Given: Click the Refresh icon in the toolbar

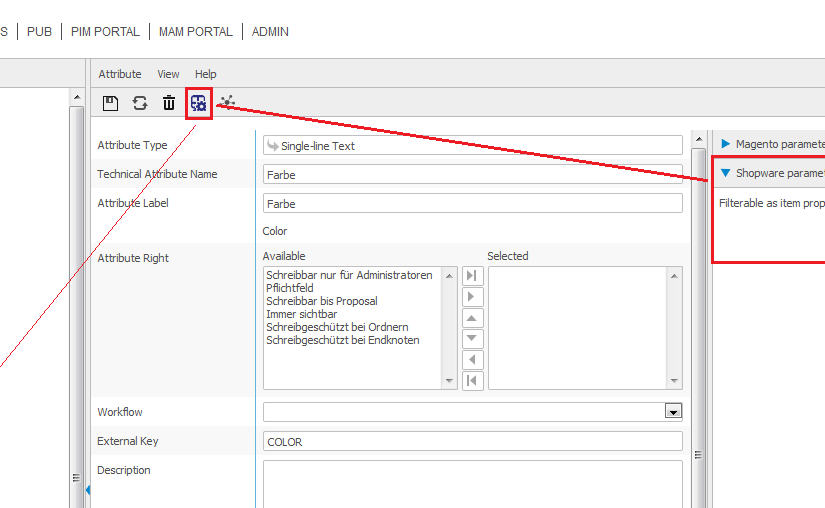Looking at the screenshot, I should click(x=140, y=103).
